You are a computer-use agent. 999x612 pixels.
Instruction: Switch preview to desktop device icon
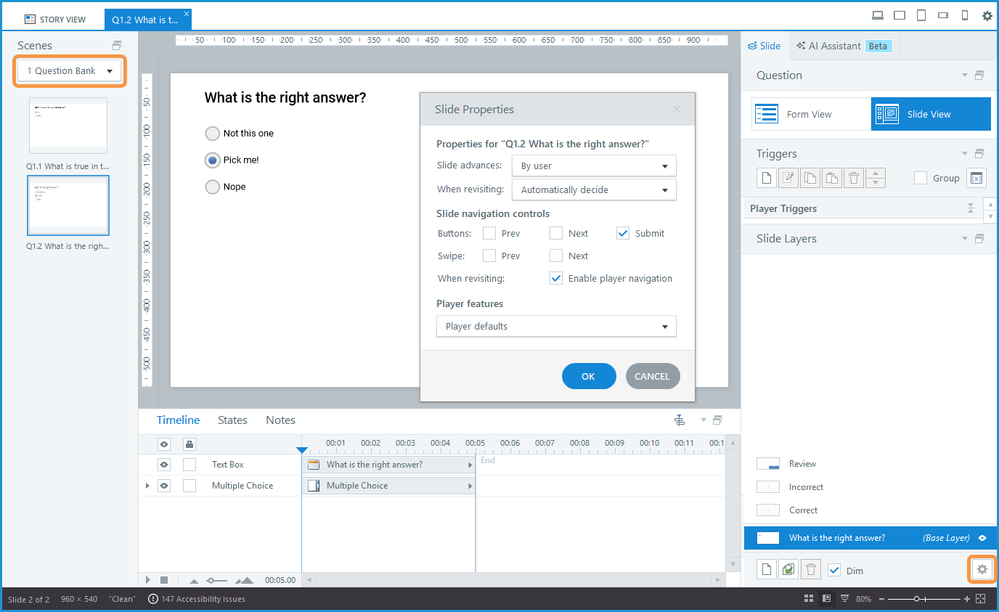877,16
